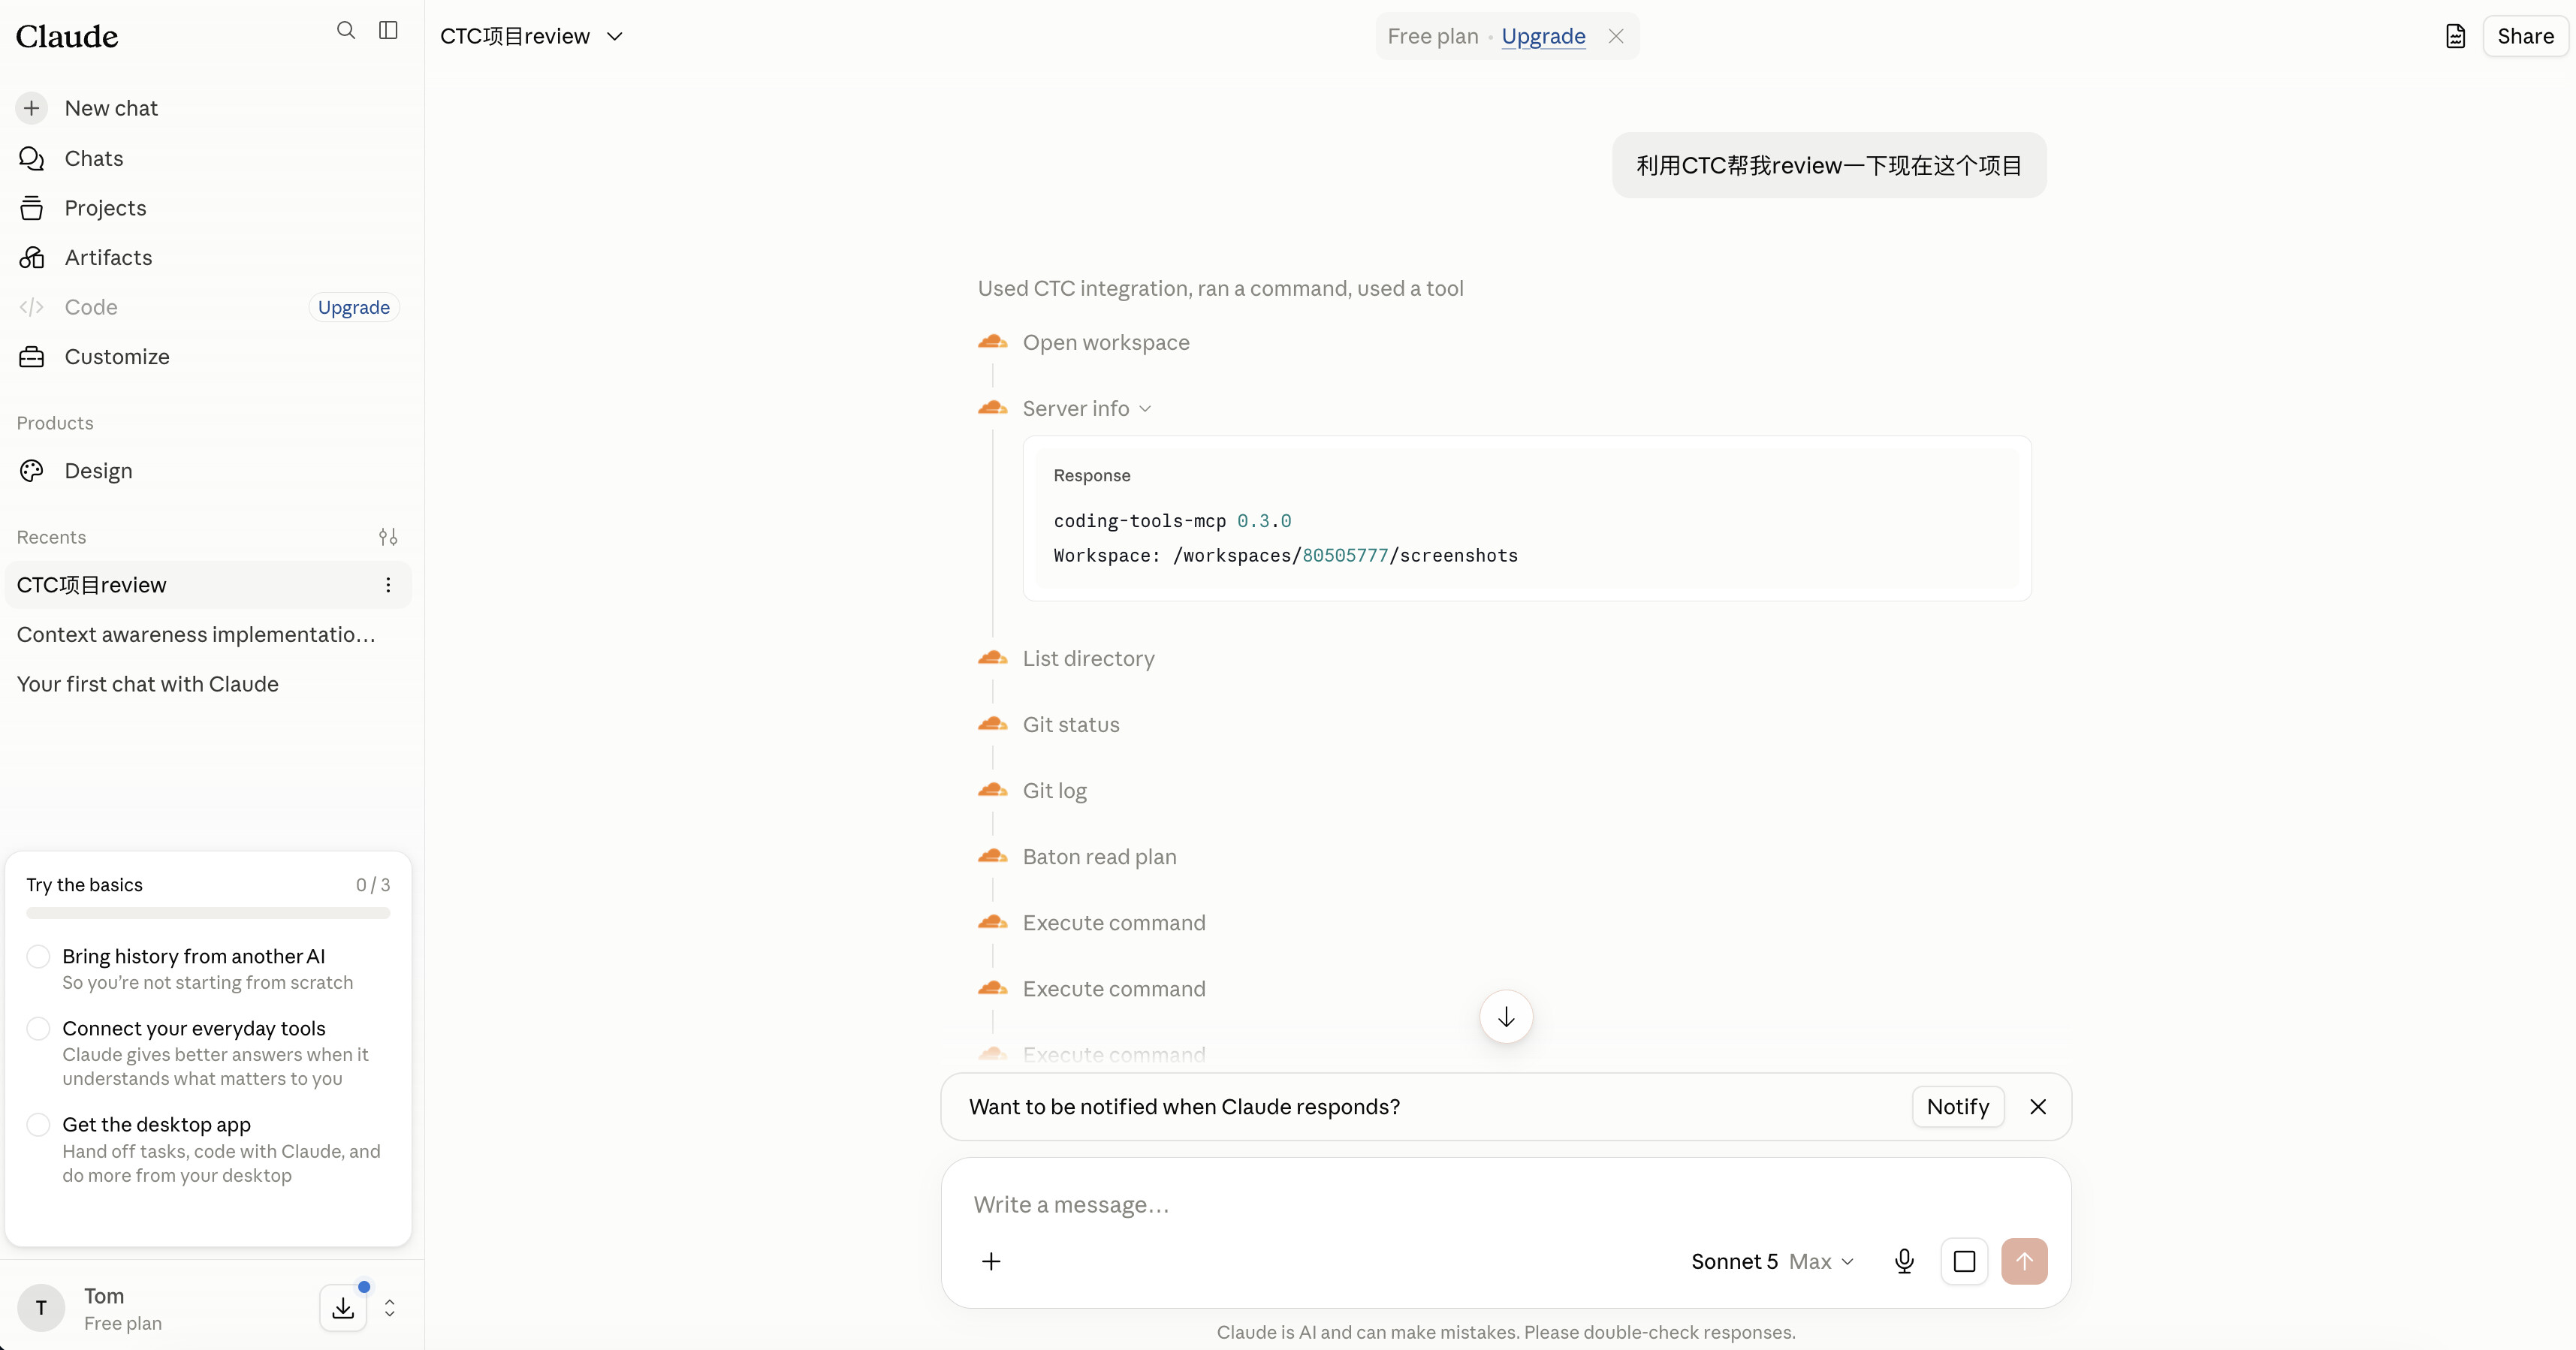This screenshot has height=1350, width=2576.
Task: Start voice input with the microphone icon
Action: [x=1904, y=1262]
